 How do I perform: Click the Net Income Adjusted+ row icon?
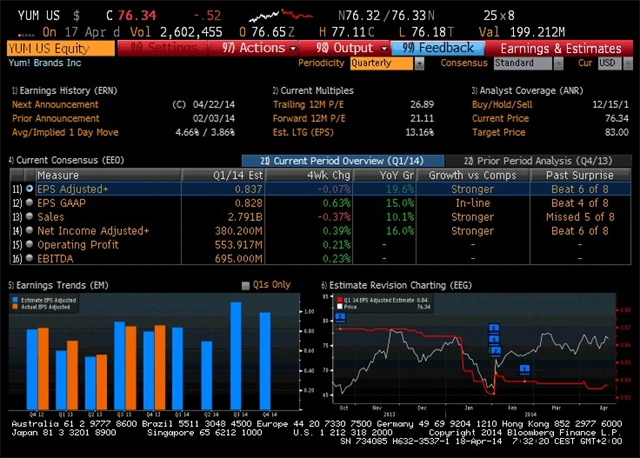point(28,230)
